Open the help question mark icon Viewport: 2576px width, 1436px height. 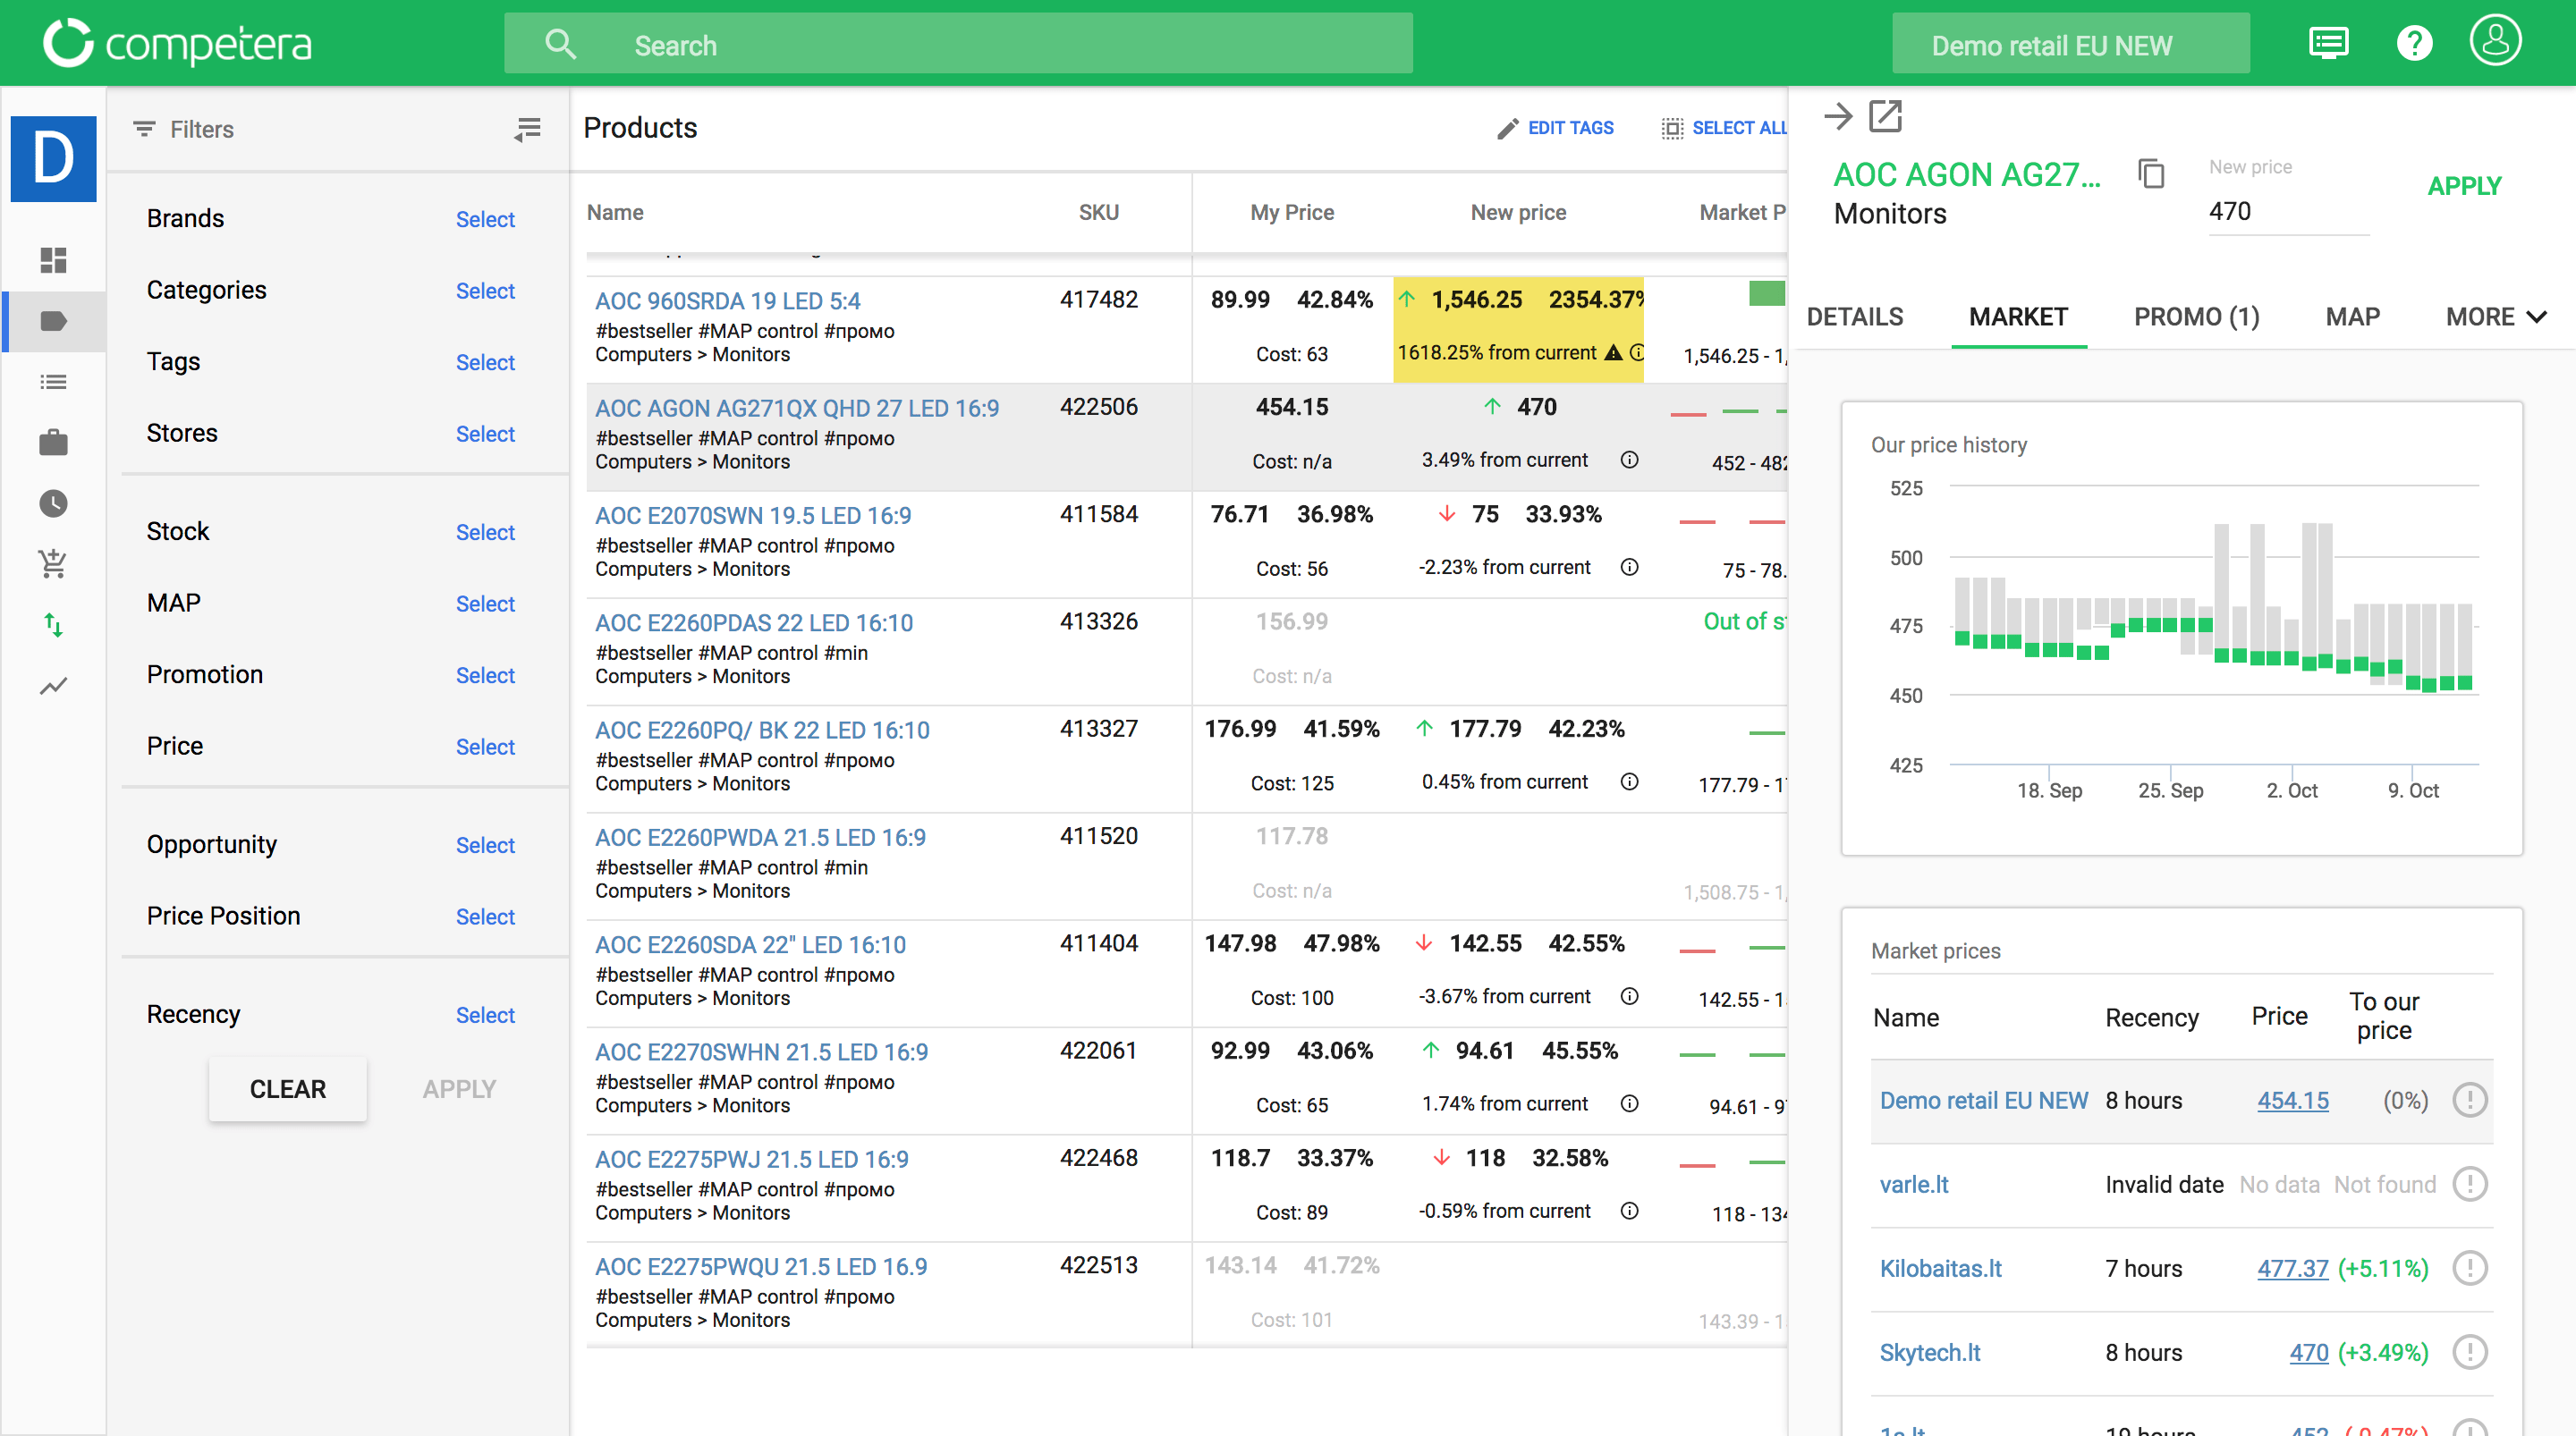(x=2415, y=42)
